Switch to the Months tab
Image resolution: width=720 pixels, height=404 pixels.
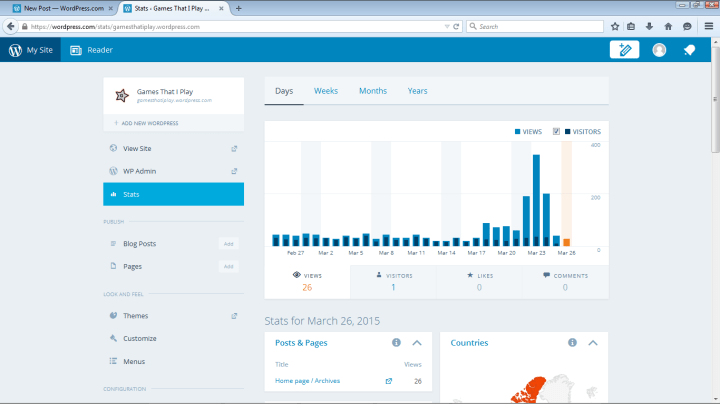(x=373, y=91)
